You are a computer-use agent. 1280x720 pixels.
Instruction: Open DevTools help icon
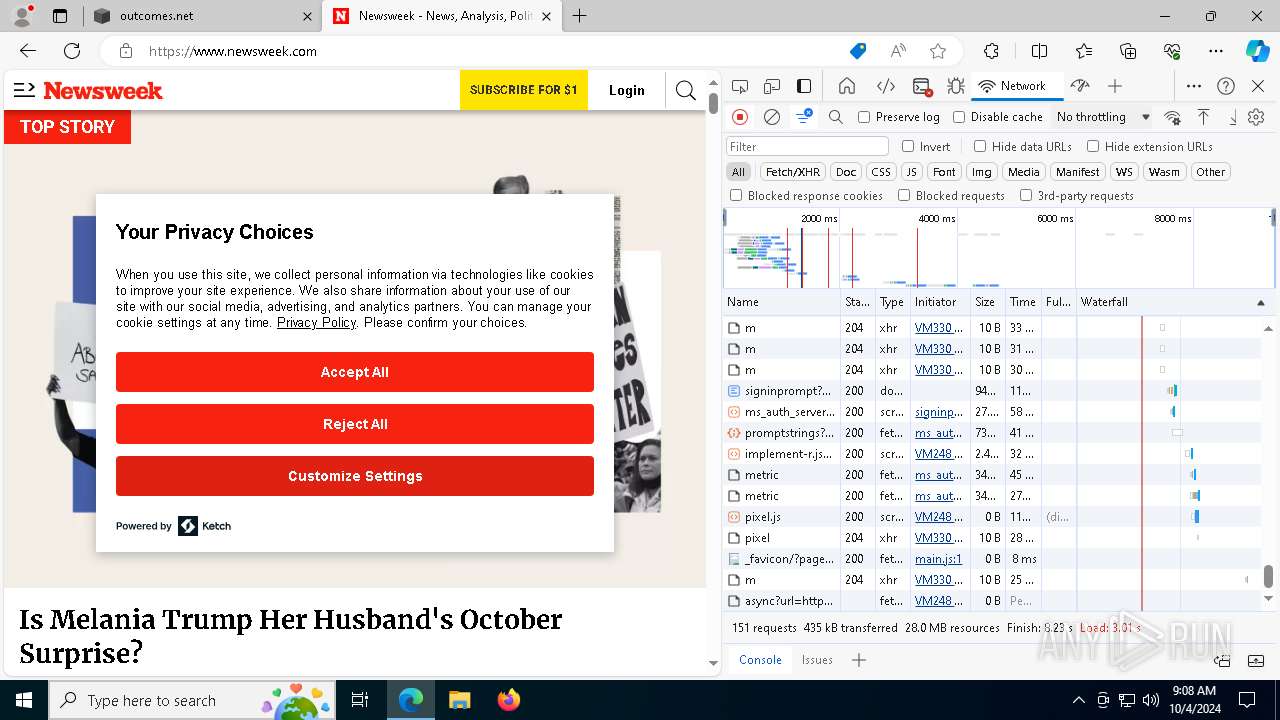point(1226,86)
